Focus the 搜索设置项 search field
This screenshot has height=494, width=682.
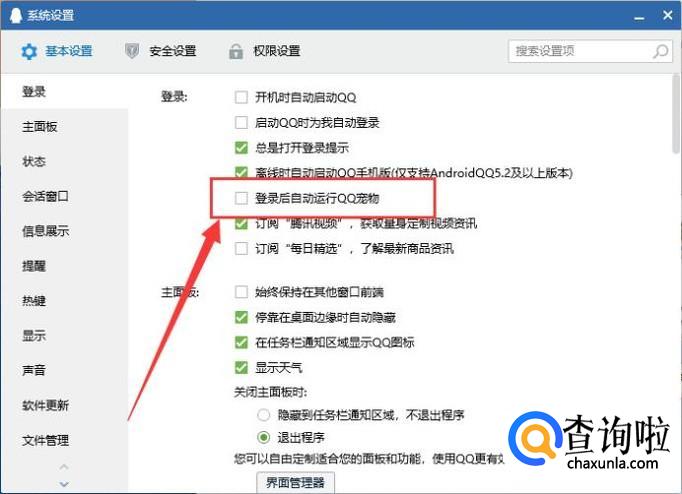590,51
